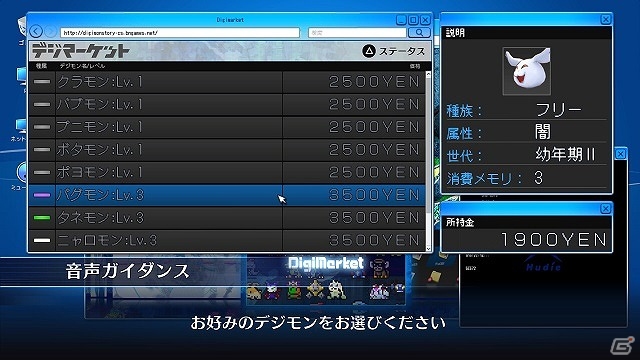Click the 種族 value フリー
The width and height of the screenshot is (640, 360).
coord(558,109)
